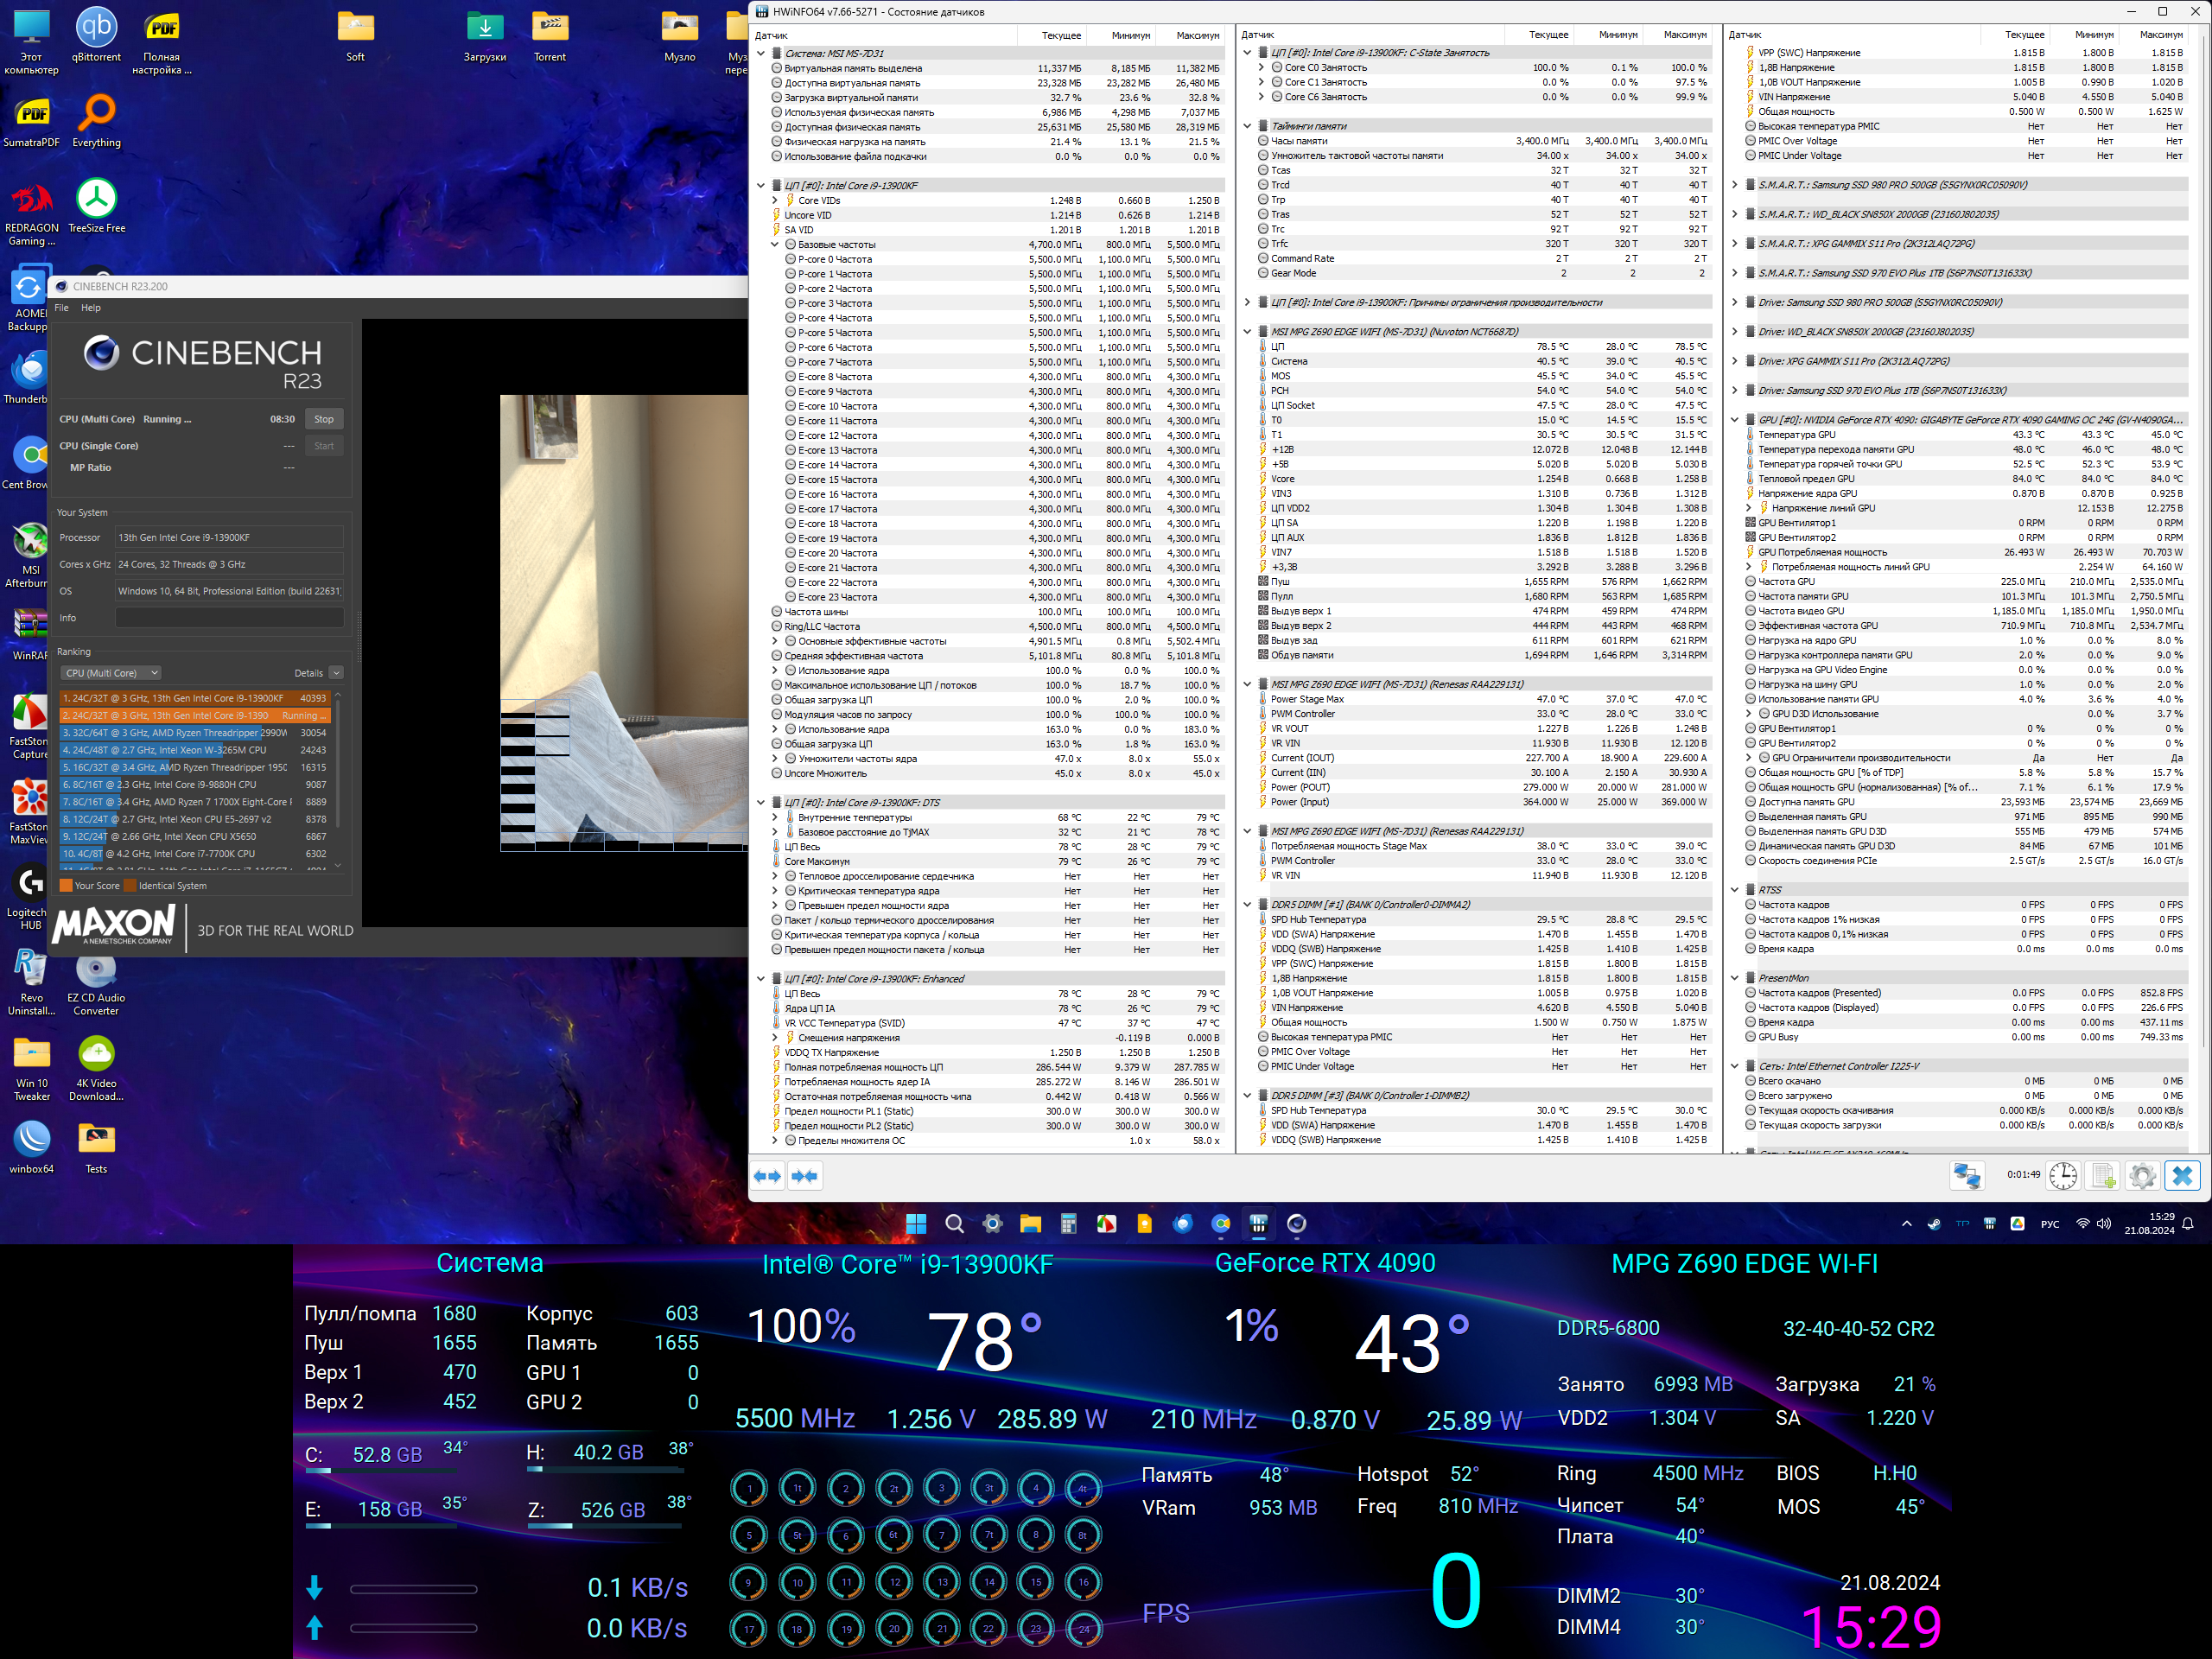2212x1659 pixels.
Task: Click HWiNFO log file start icon
Action: tap(2103, 1176)
